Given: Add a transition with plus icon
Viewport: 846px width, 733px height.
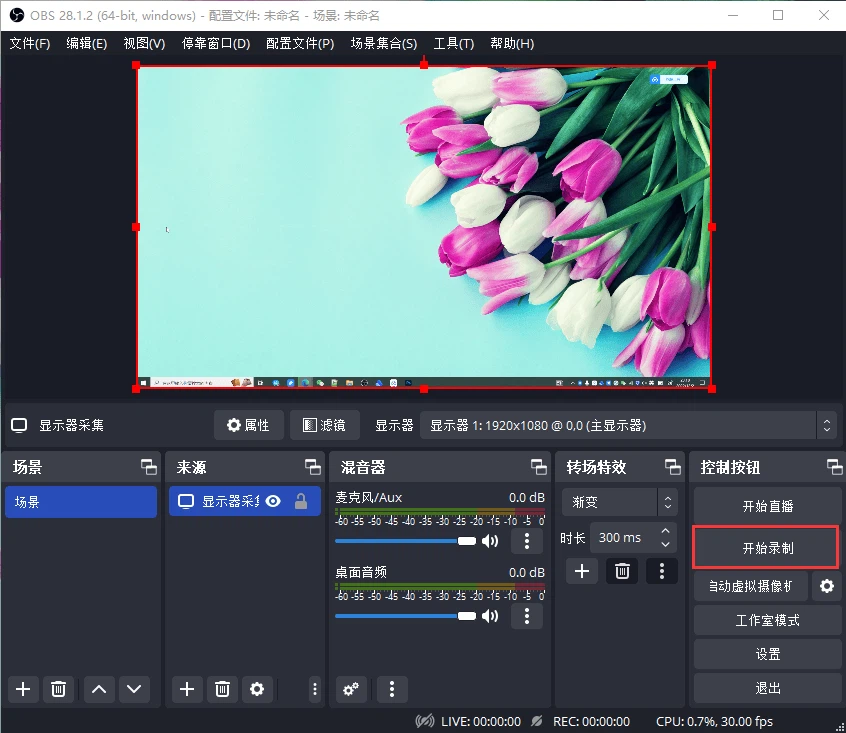Looking at the screenshot, I should pos(582,571).
